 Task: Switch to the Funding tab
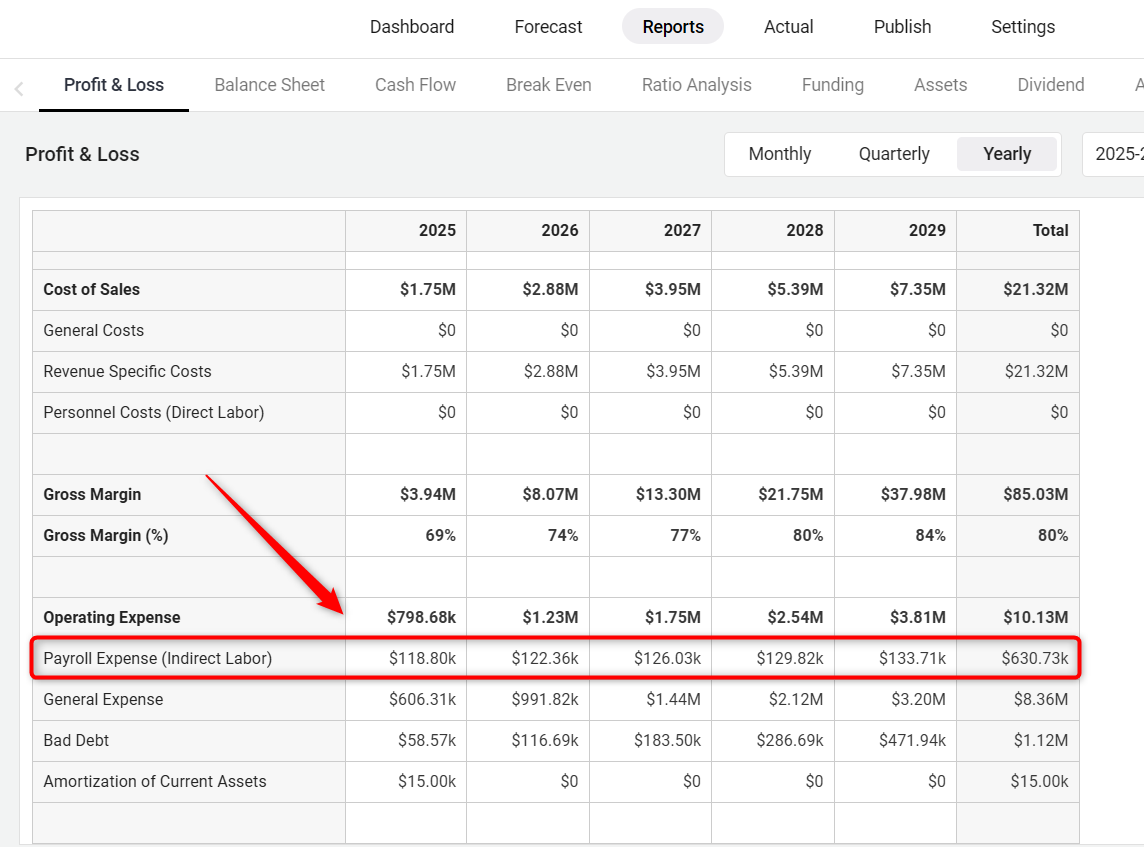(x=832, y=85)
